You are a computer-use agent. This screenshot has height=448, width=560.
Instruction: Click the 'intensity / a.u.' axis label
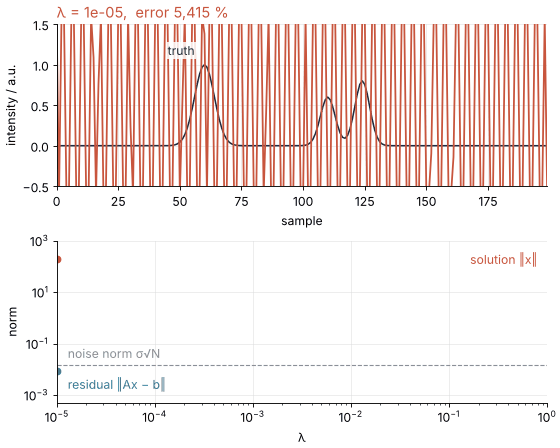click(11, 105)
